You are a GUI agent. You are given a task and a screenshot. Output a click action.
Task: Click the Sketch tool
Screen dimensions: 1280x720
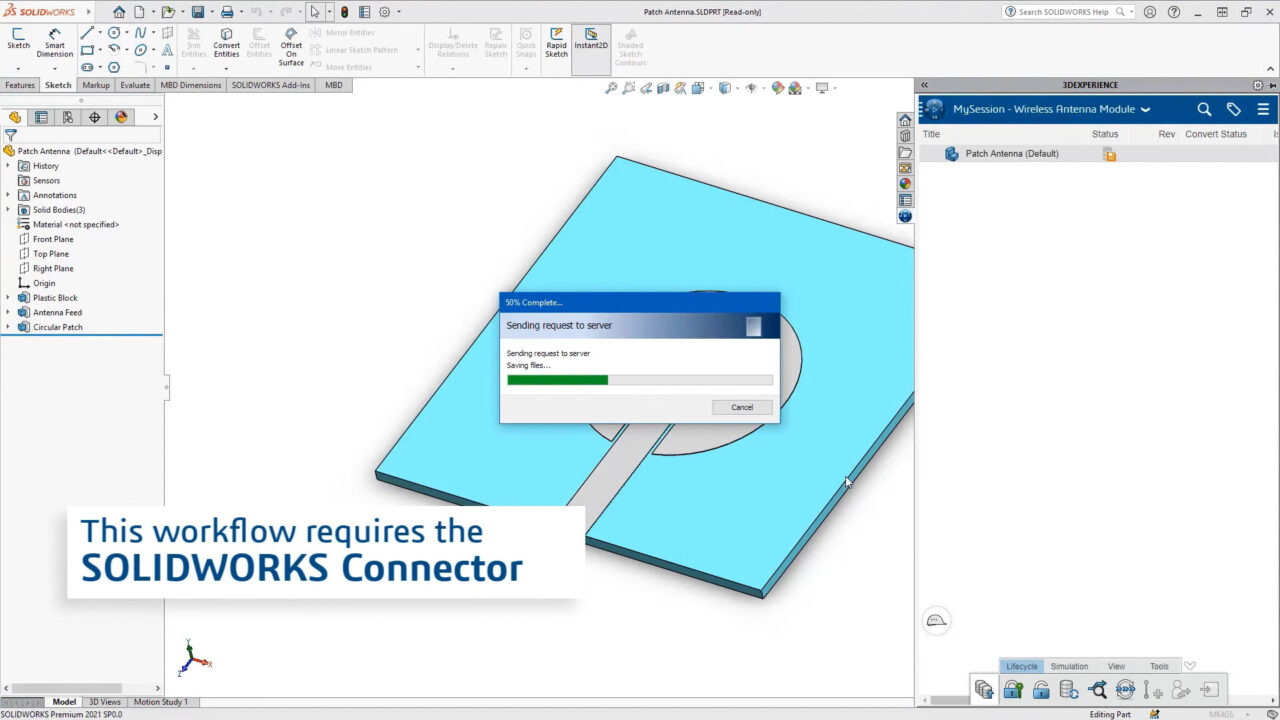pos(18,39)
